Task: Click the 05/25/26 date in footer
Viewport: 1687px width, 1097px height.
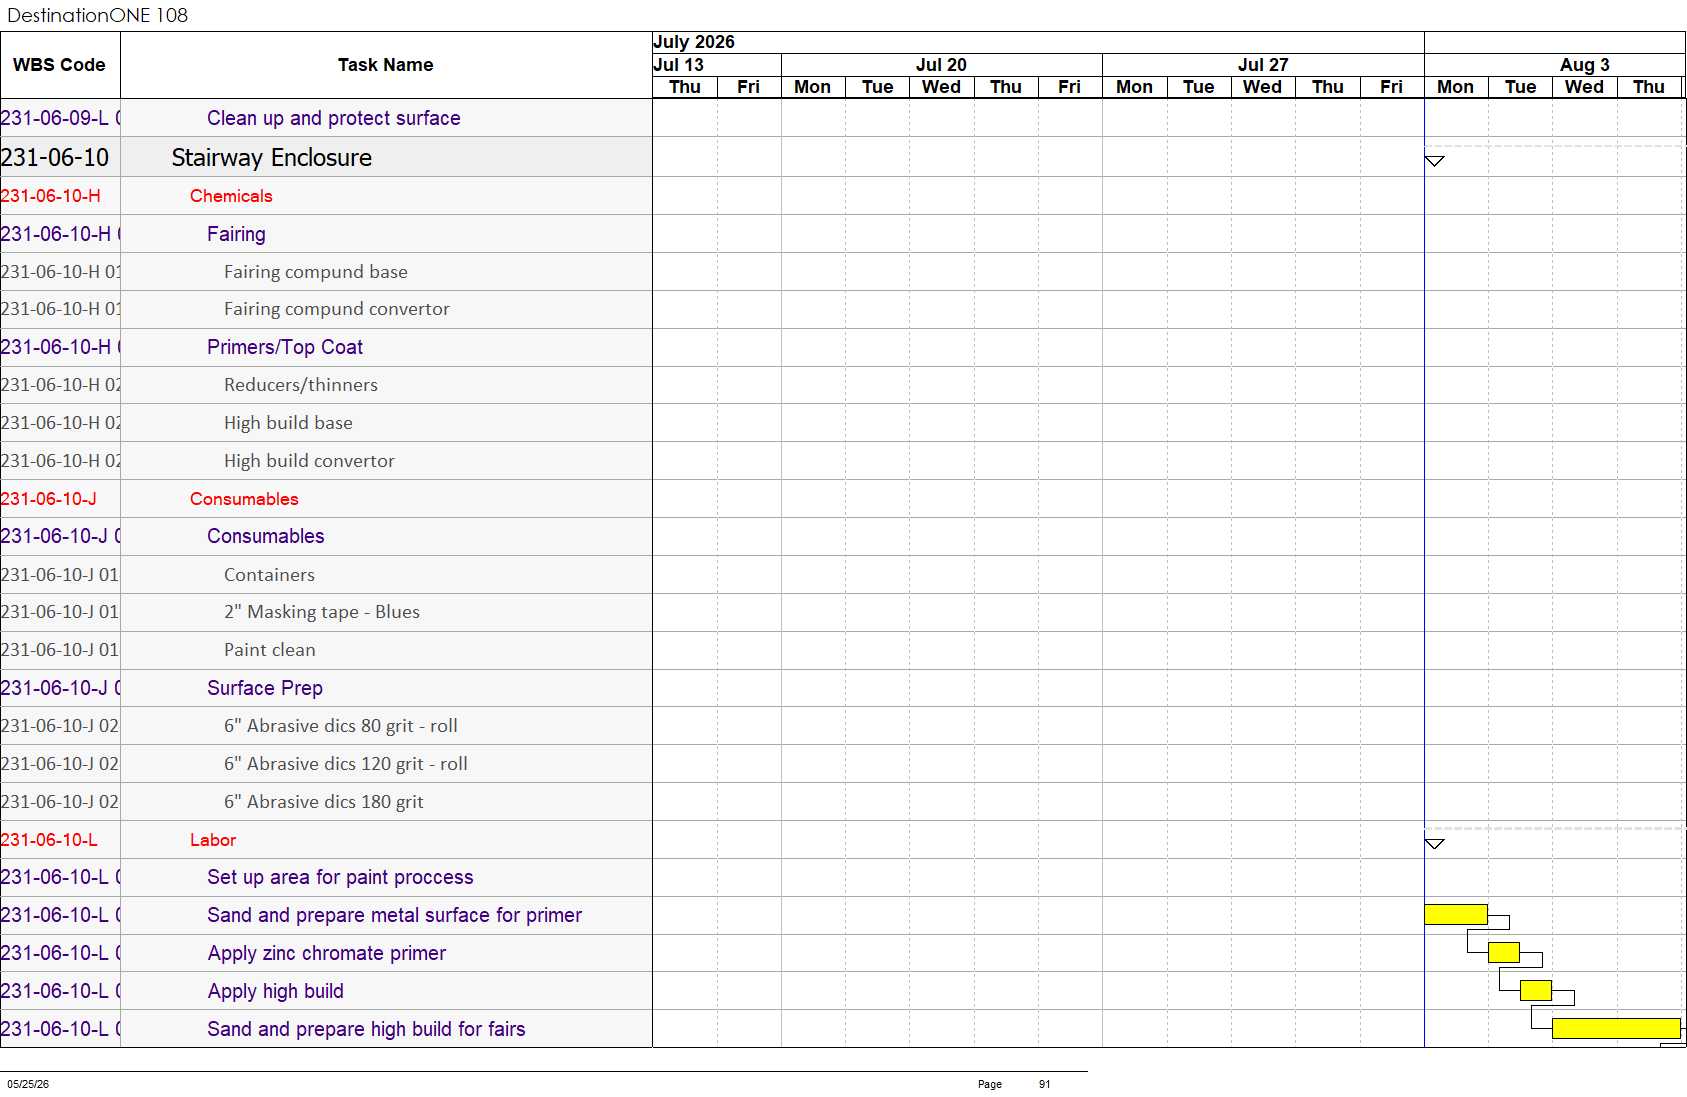Action: (28, 1084)
